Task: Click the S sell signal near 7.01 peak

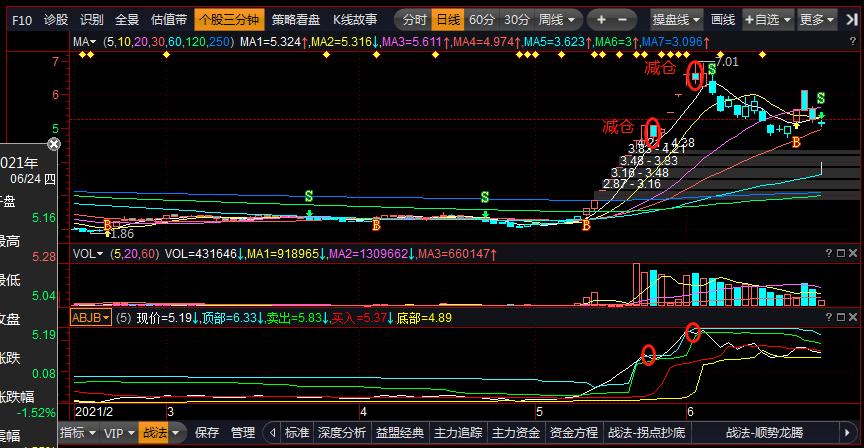Action: pos(712,69)
